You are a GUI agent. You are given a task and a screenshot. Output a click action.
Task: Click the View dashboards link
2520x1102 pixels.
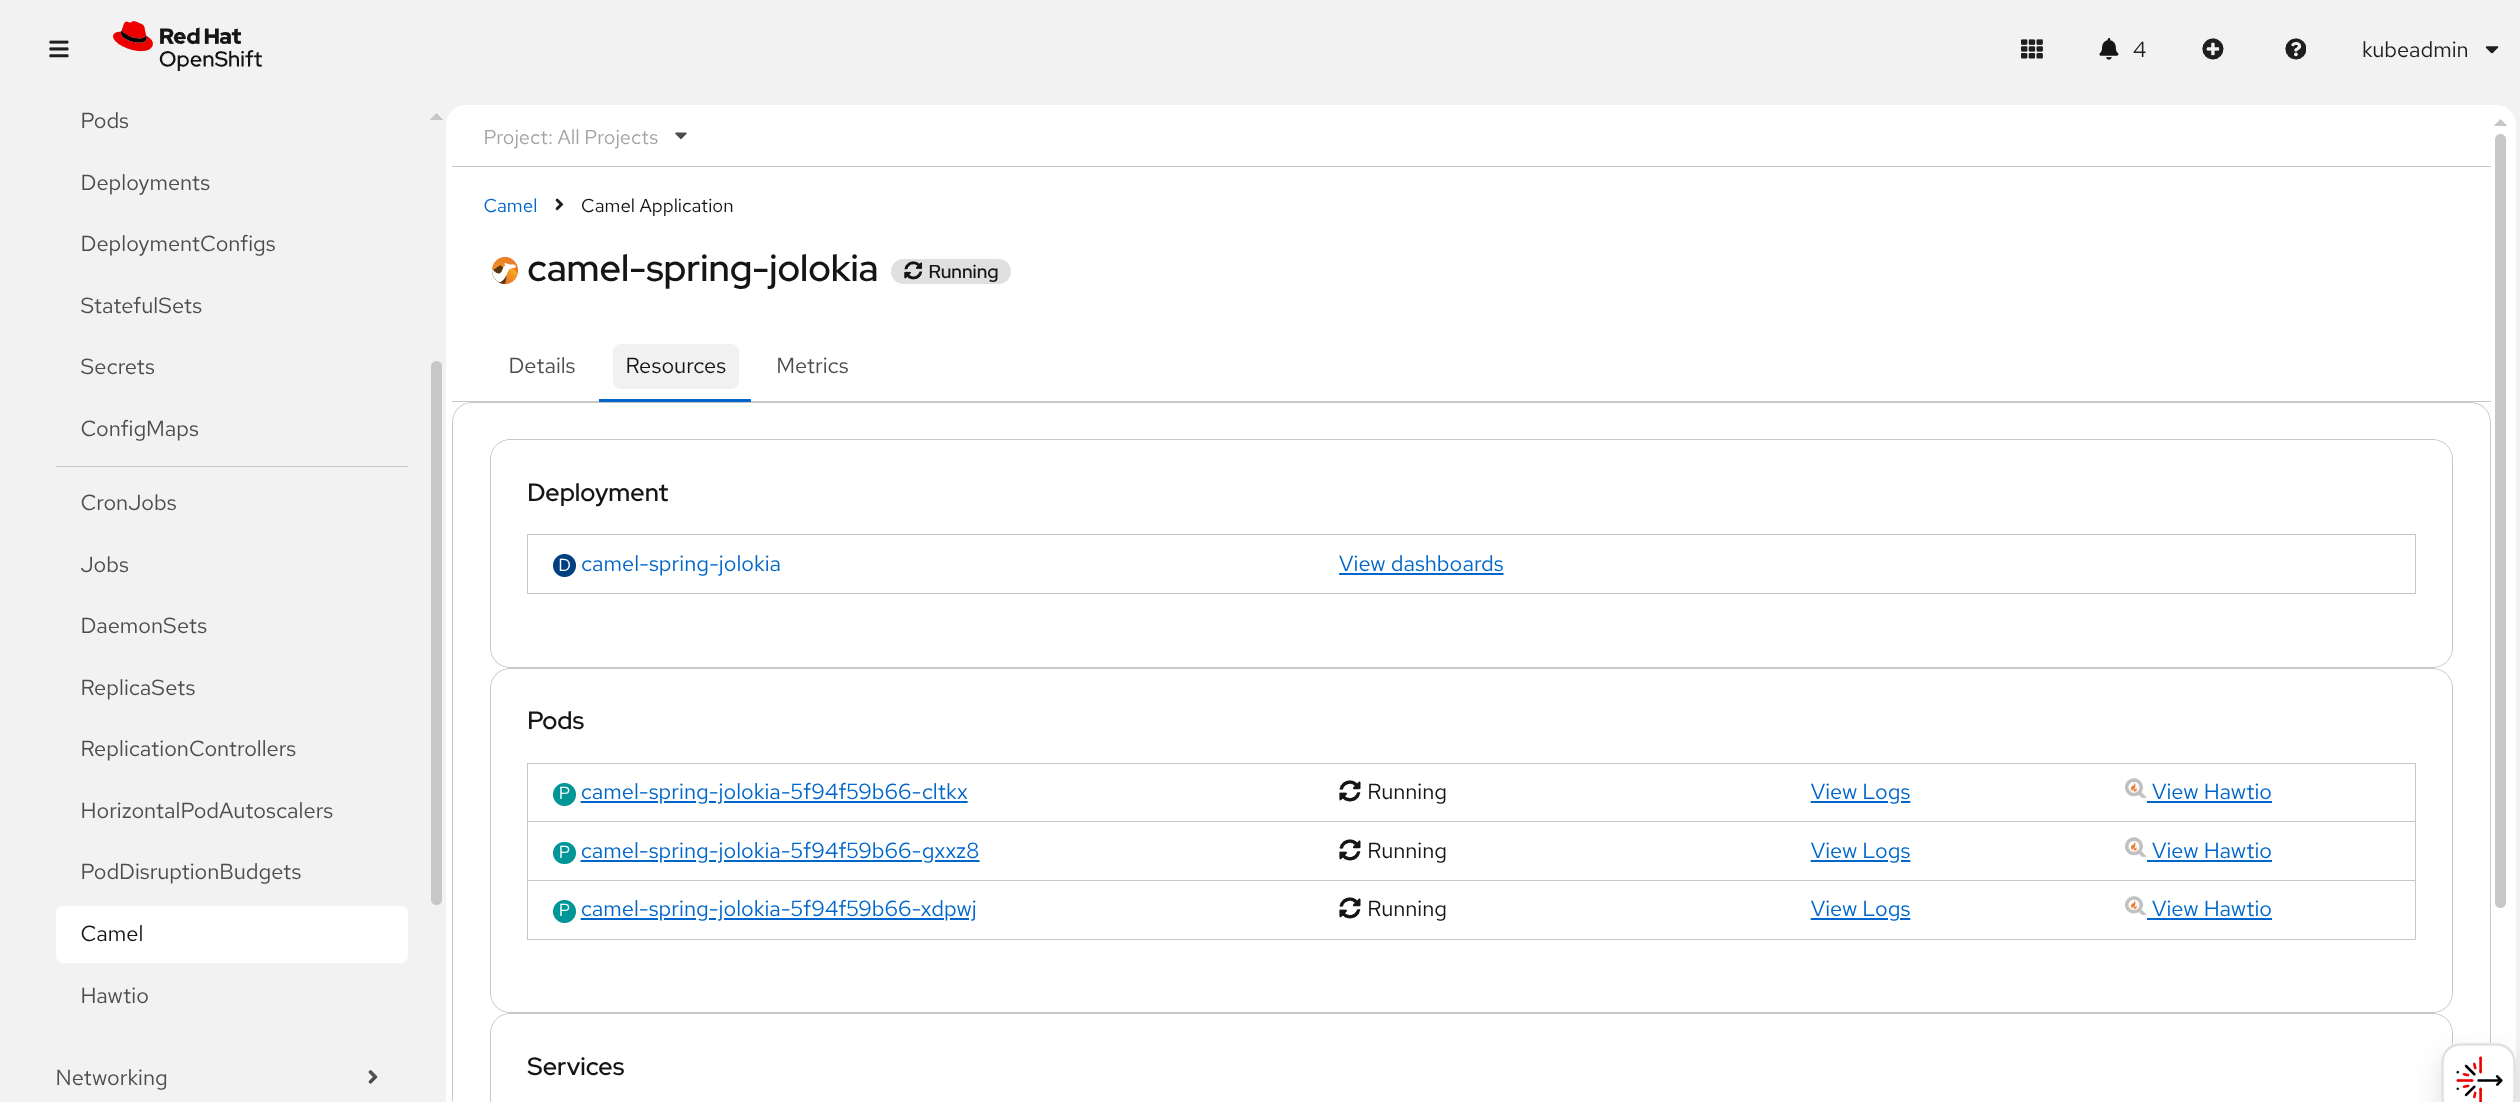point(1420,564)
